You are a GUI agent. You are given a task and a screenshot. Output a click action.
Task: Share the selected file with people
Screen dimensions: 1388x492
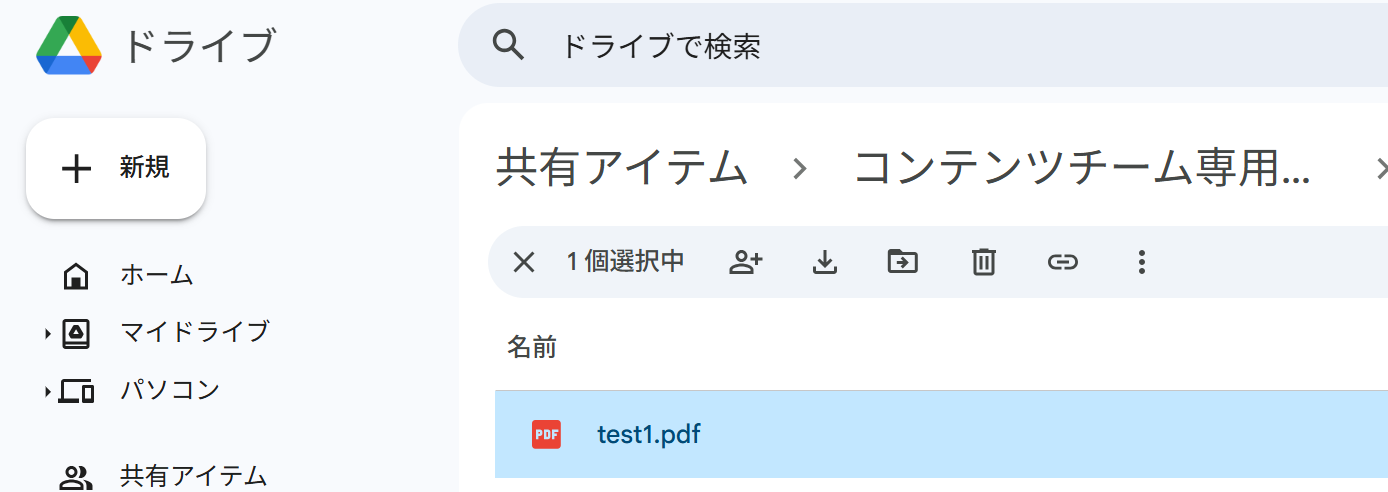coord(746,262)
